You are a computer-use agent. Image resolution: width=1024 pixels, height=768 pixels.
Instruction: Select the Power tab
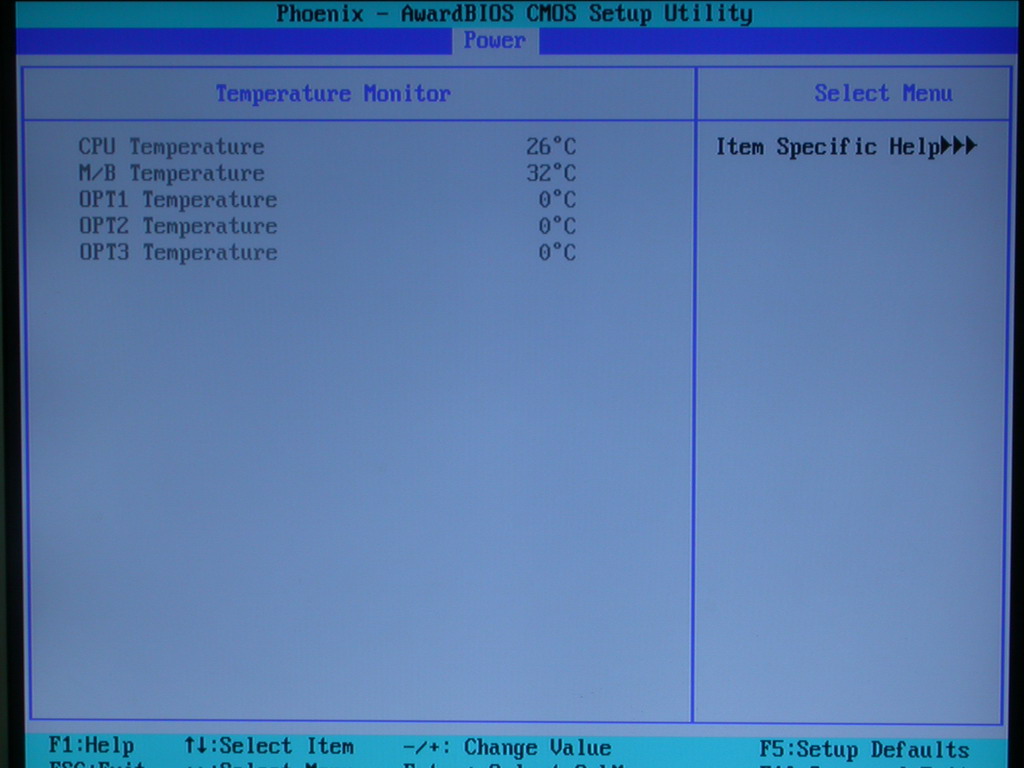pyautogui.click(x=495, y=40)
